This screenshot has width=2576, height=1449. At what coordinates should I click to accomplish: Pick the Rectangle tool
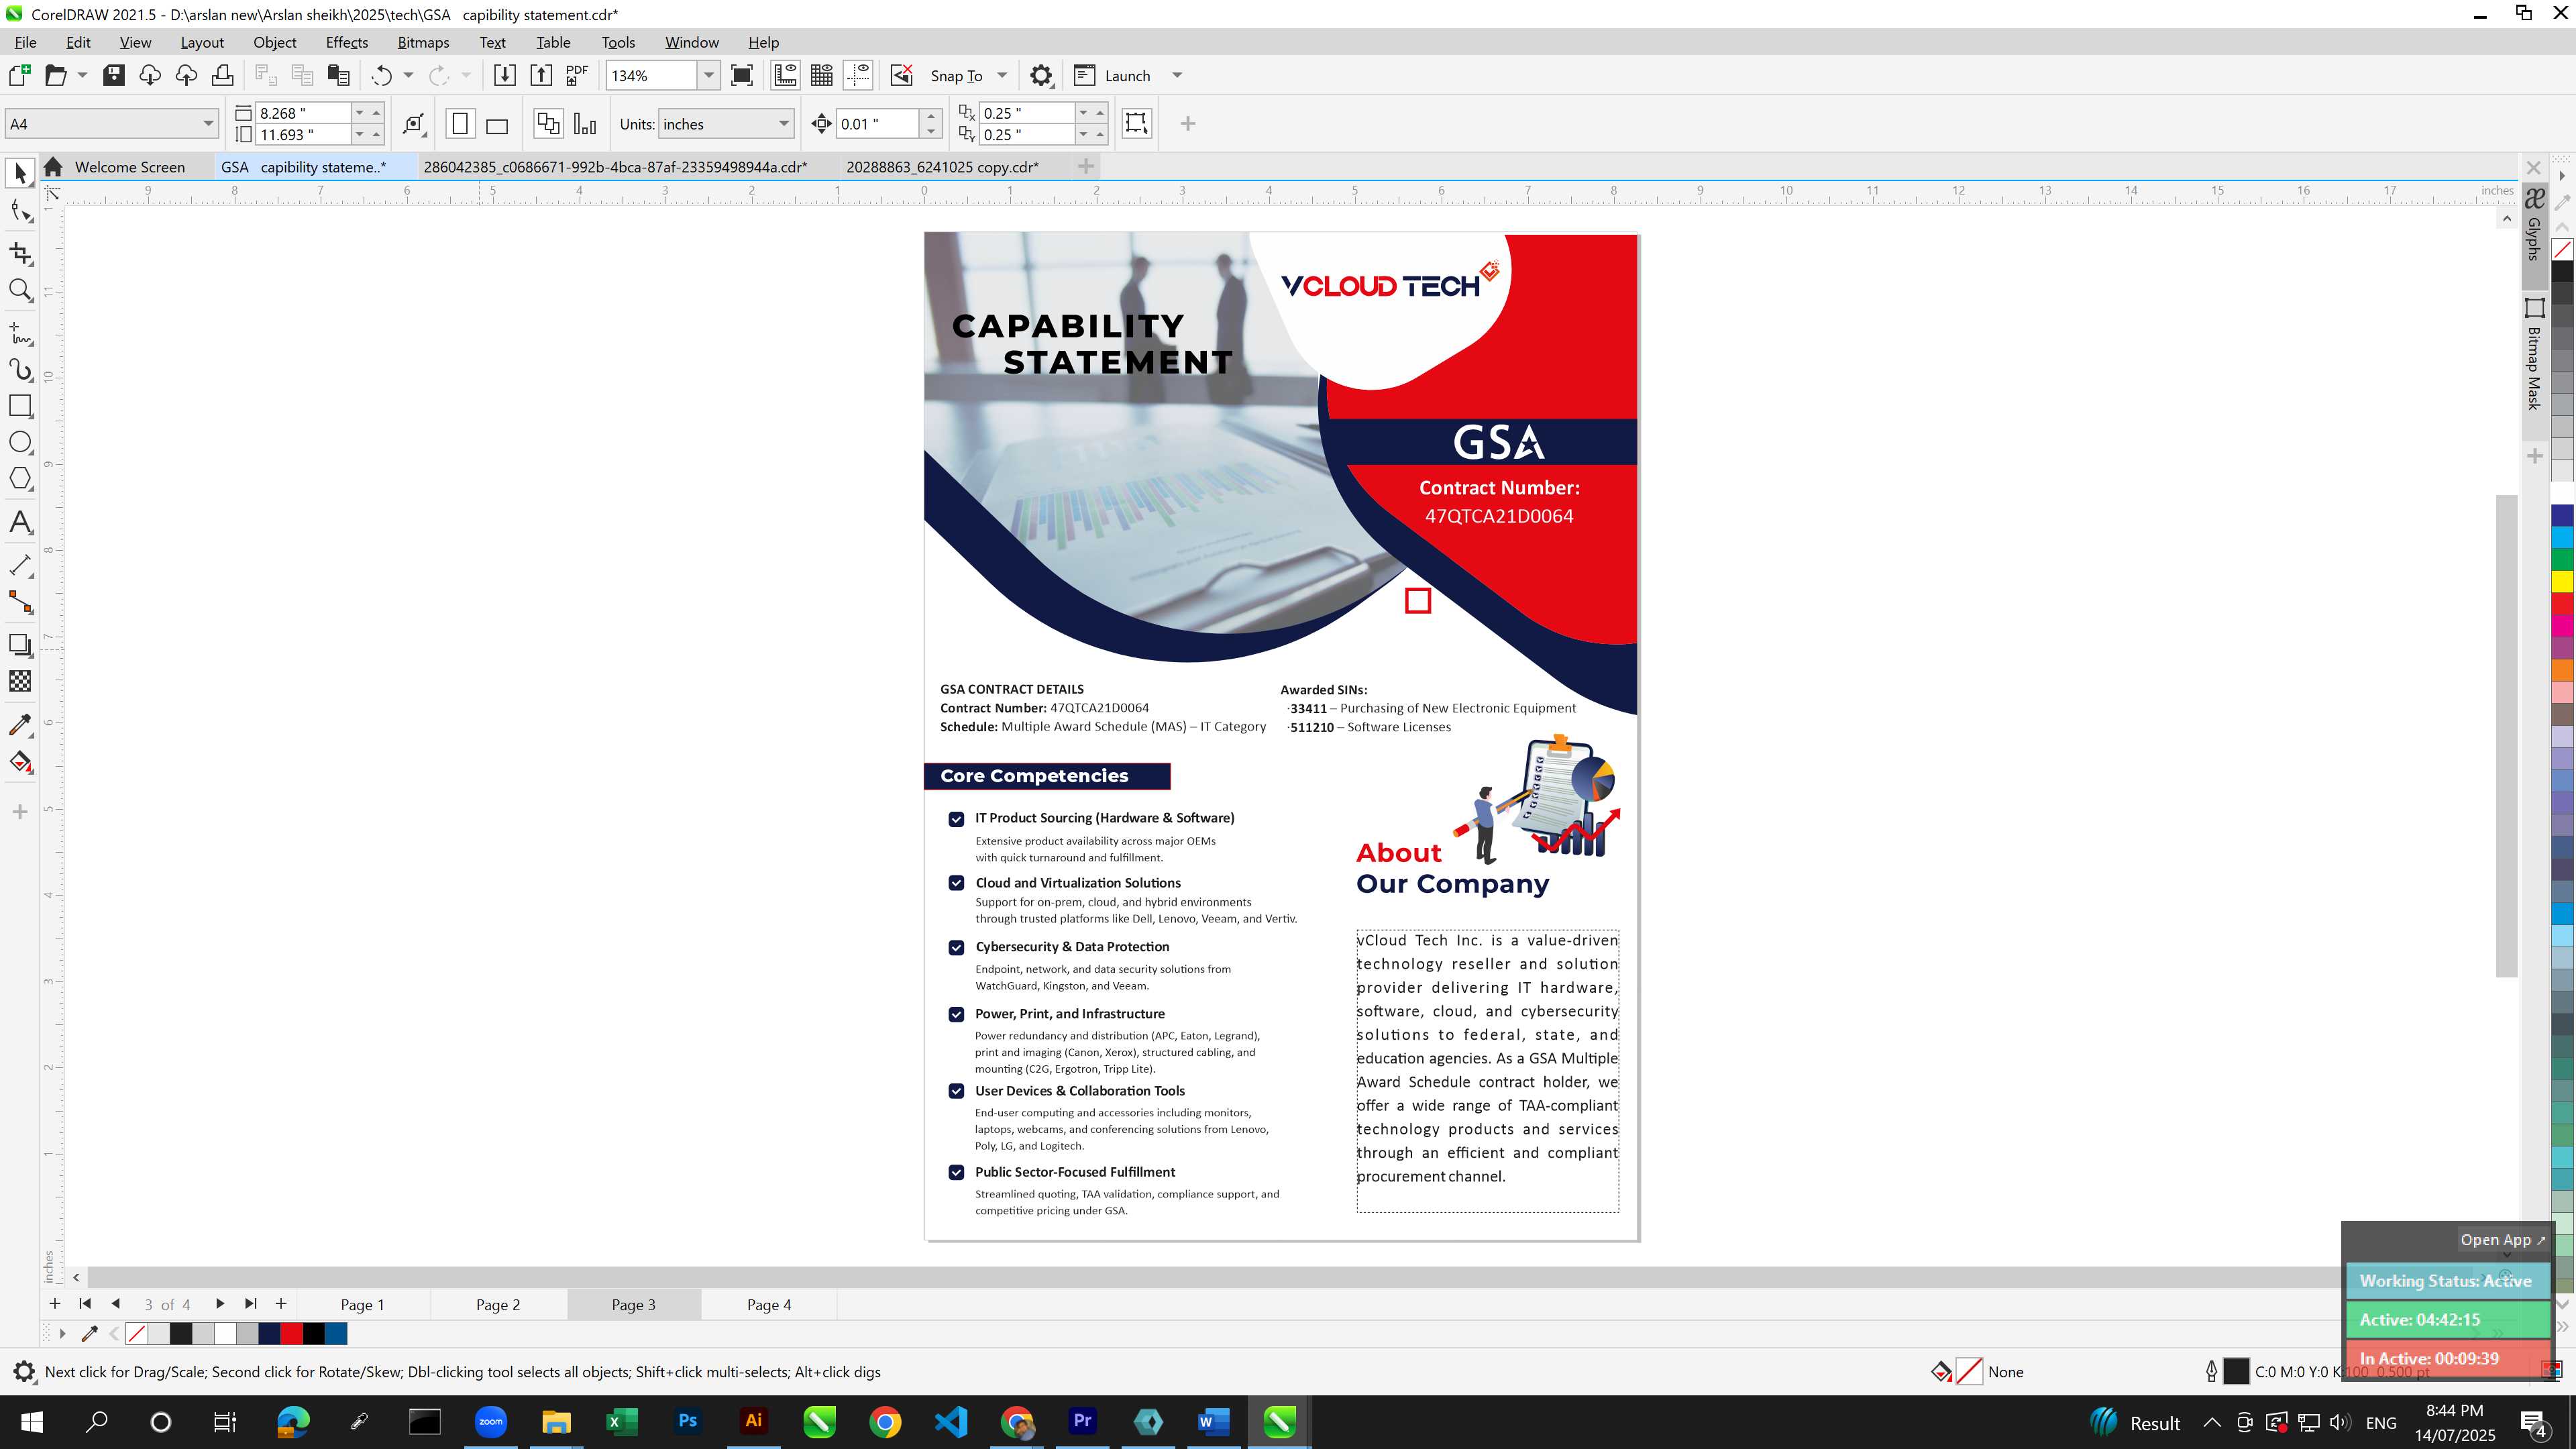click(x=20, y=406)
